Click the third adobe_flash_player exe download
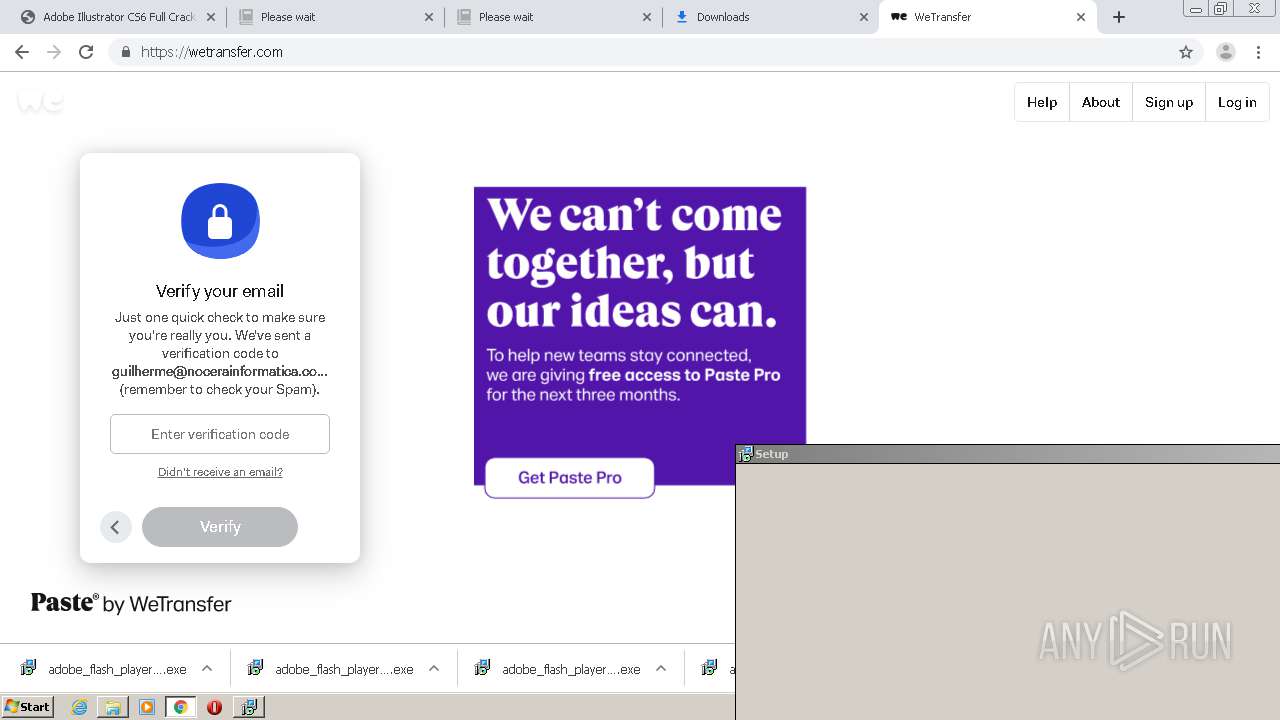 [558, 669]
